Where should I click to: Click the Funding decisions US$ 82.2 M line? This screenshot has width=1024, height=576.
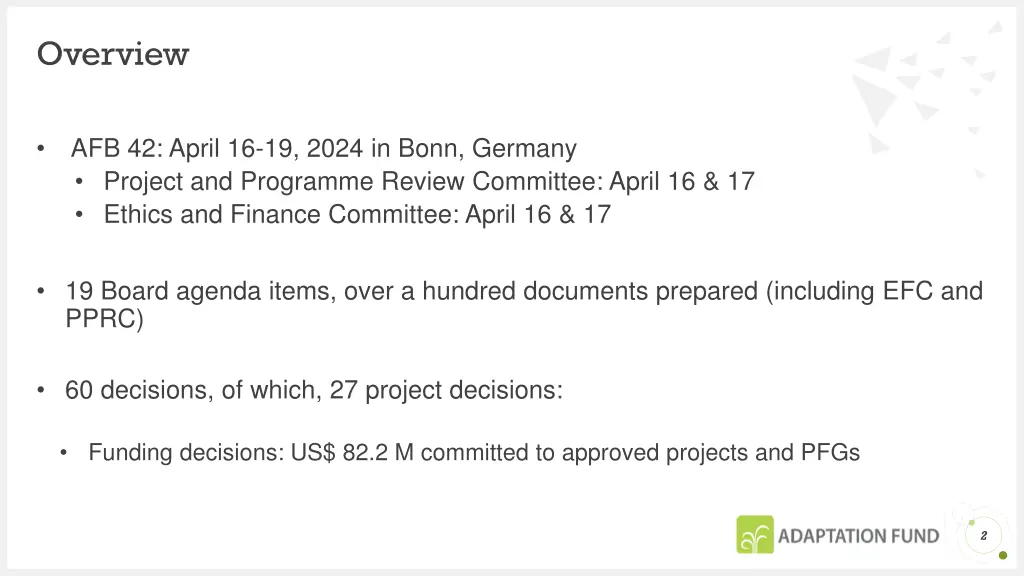coord(474,453)
